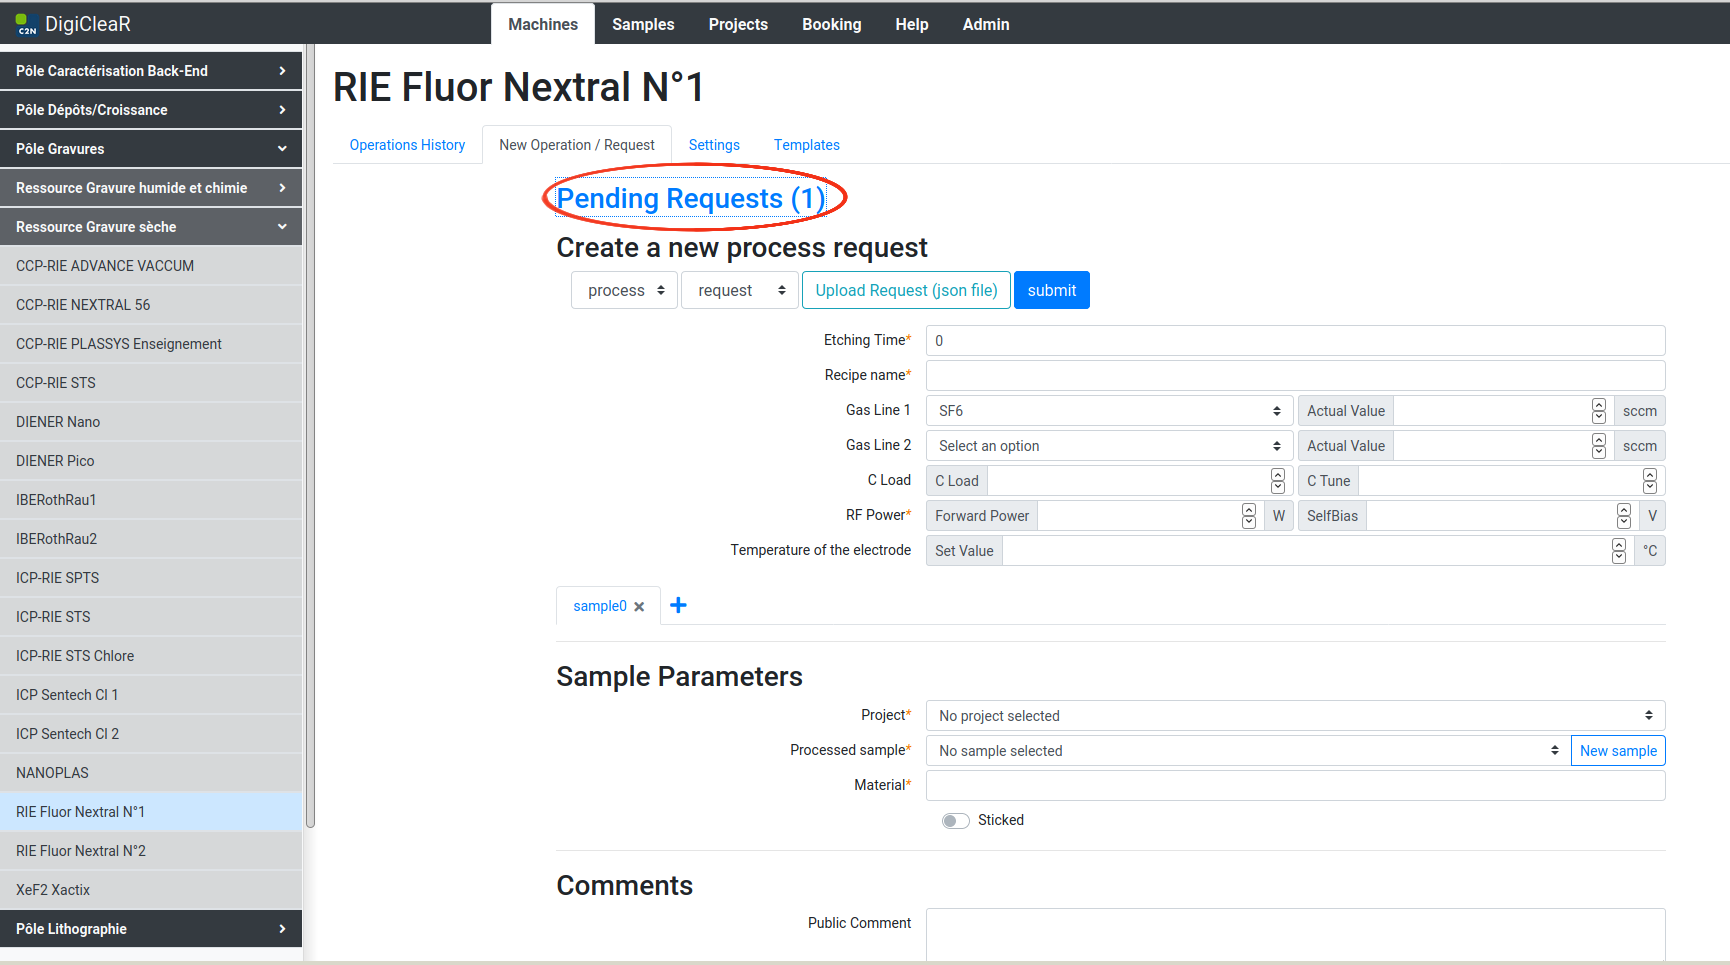The width and height of the screenshot is (1730, 965).
Task: Open the process type dropdown
Action: pos(624,291)
